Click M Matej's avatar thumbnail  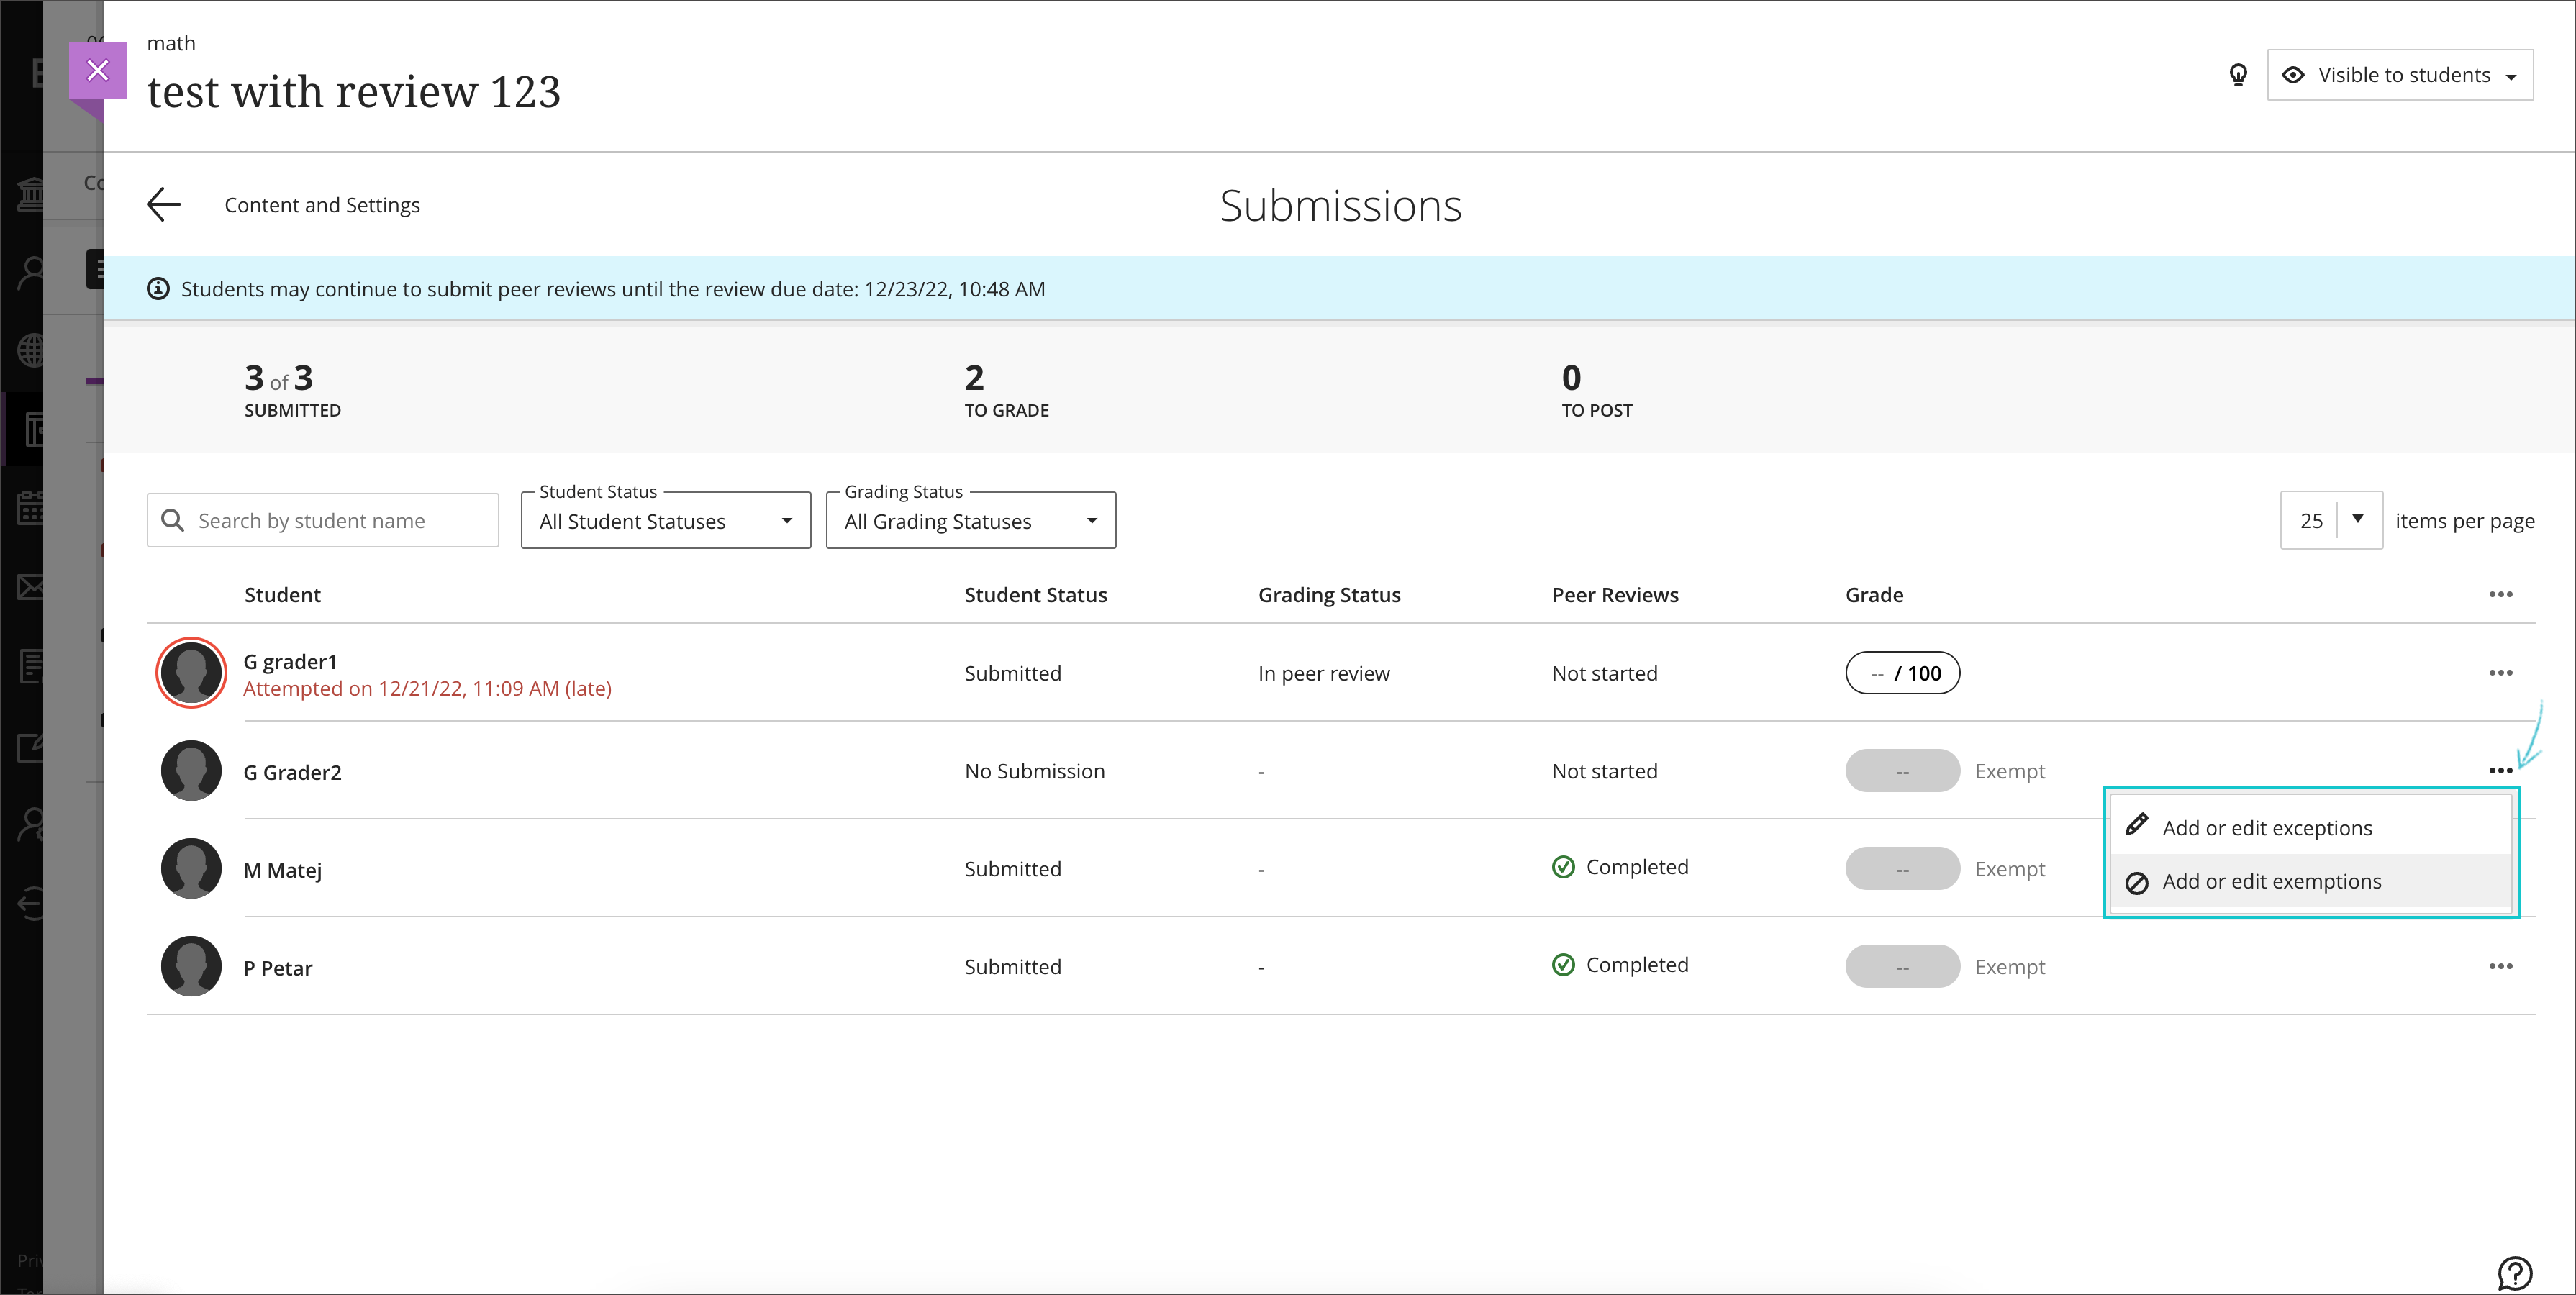click(x=191, y=869)
